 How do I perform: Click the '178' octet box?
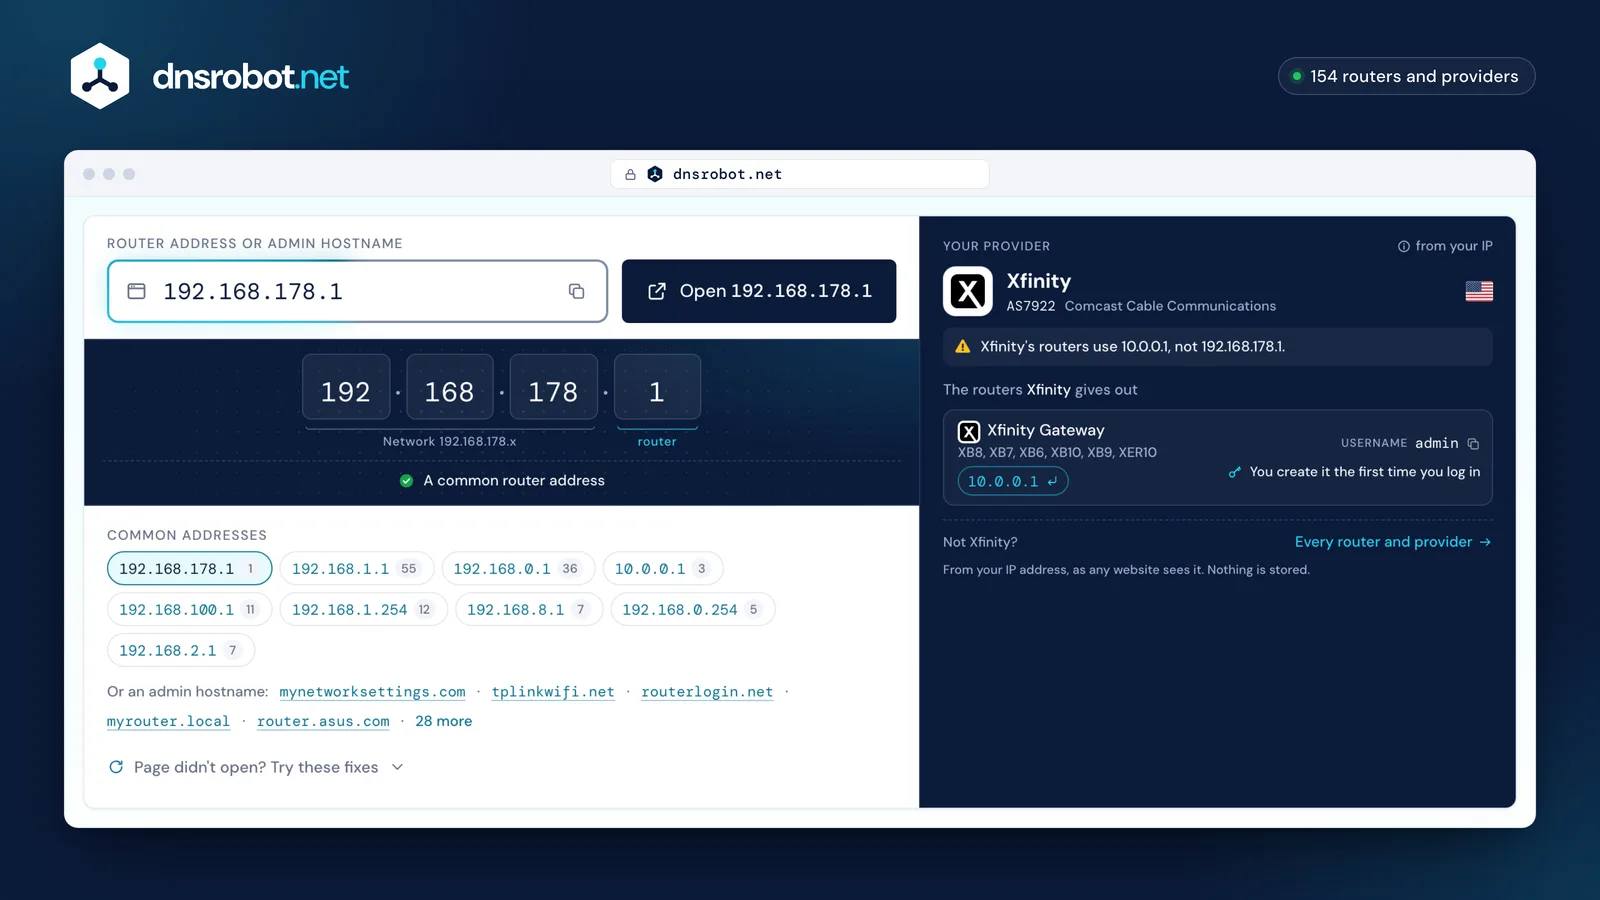click(554, 387)
